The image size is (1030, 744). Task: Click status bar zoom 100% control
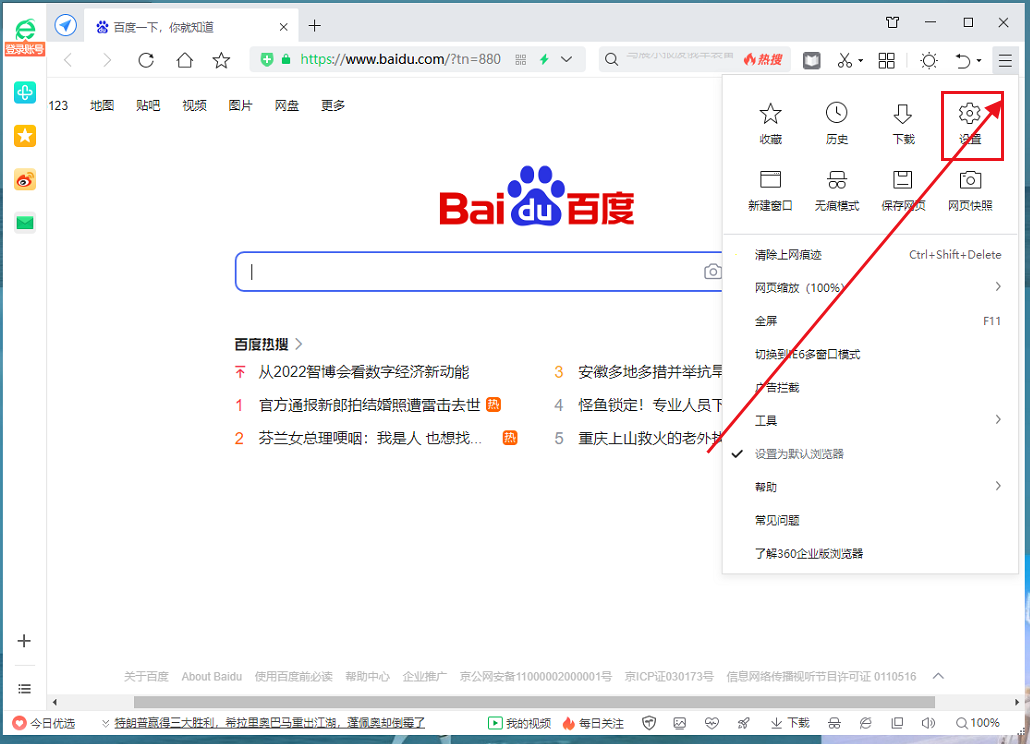point(977,723)
